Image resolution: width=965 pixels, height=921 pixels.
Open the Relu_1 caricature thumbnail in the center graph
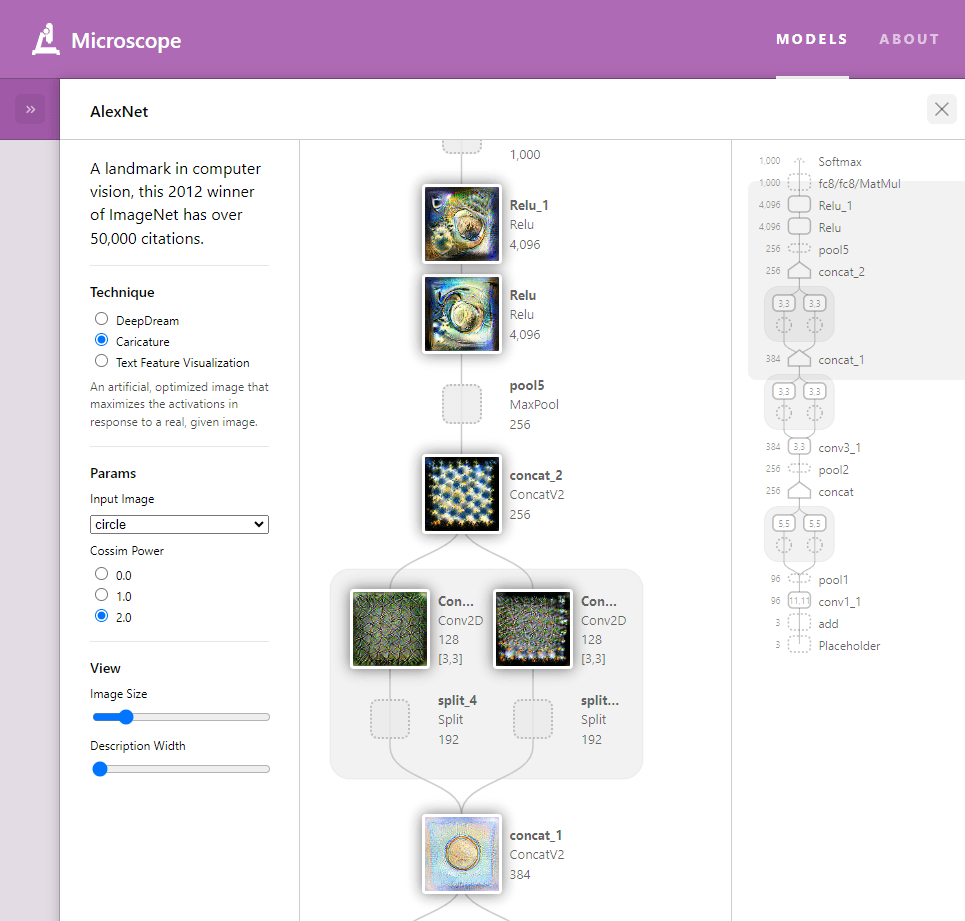point(462,224)
